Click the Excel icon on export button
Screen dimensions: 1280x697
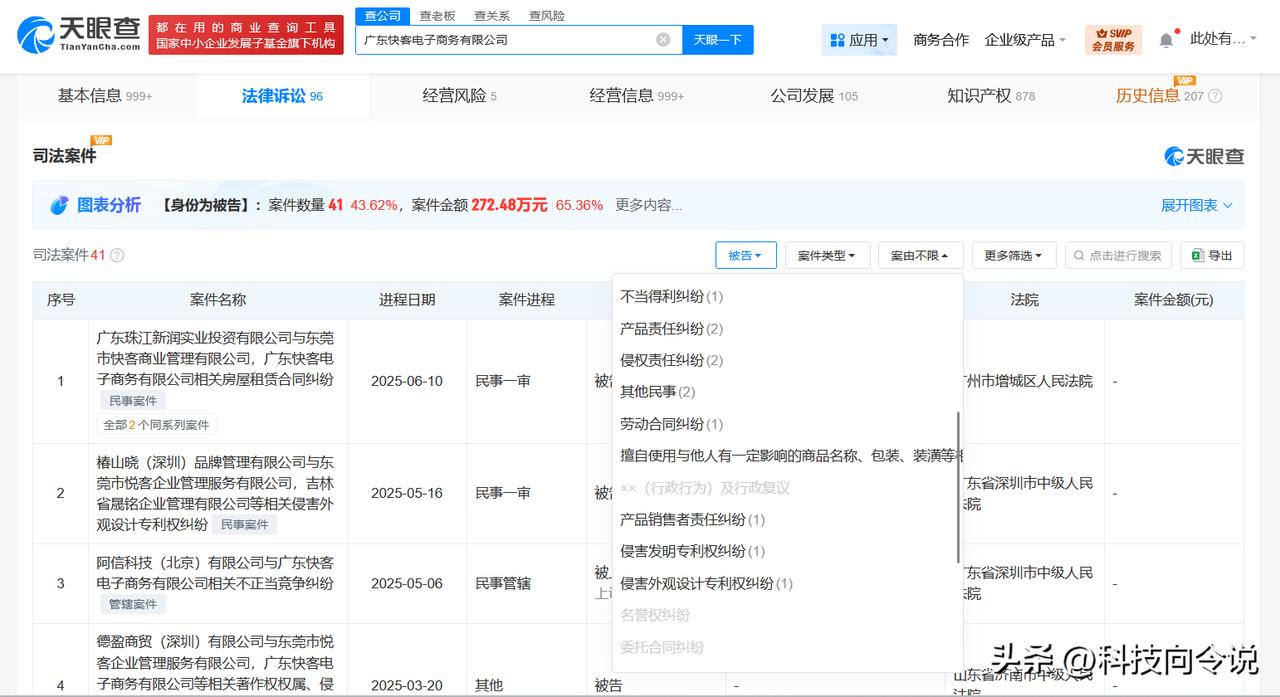click(x=1197, y=256)
